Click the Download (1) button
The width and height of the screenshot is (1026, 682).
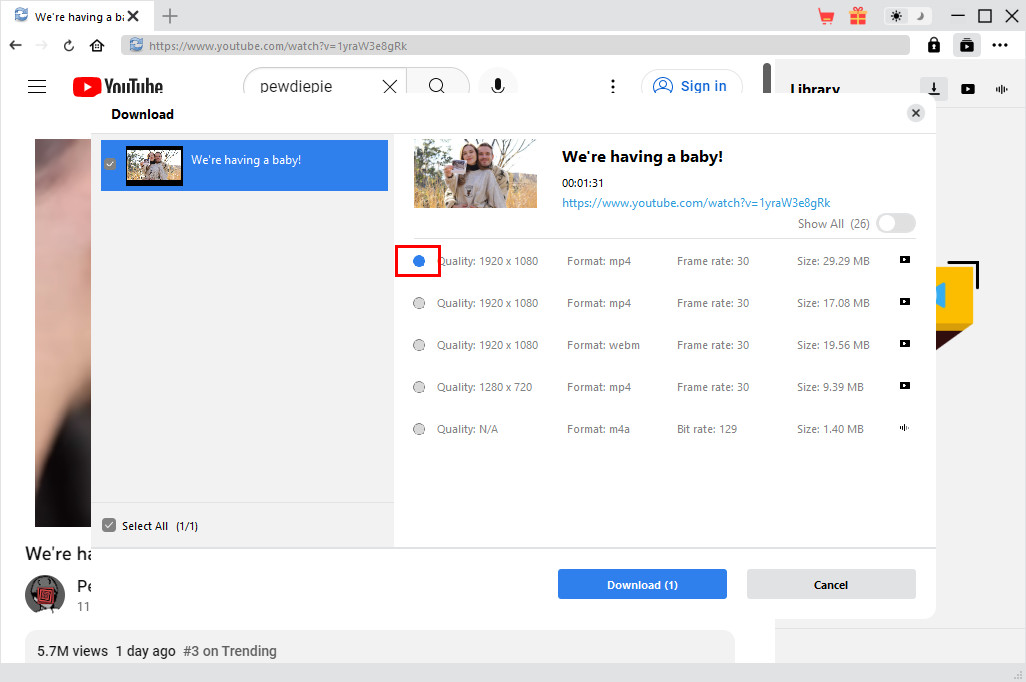click(642, 584)
